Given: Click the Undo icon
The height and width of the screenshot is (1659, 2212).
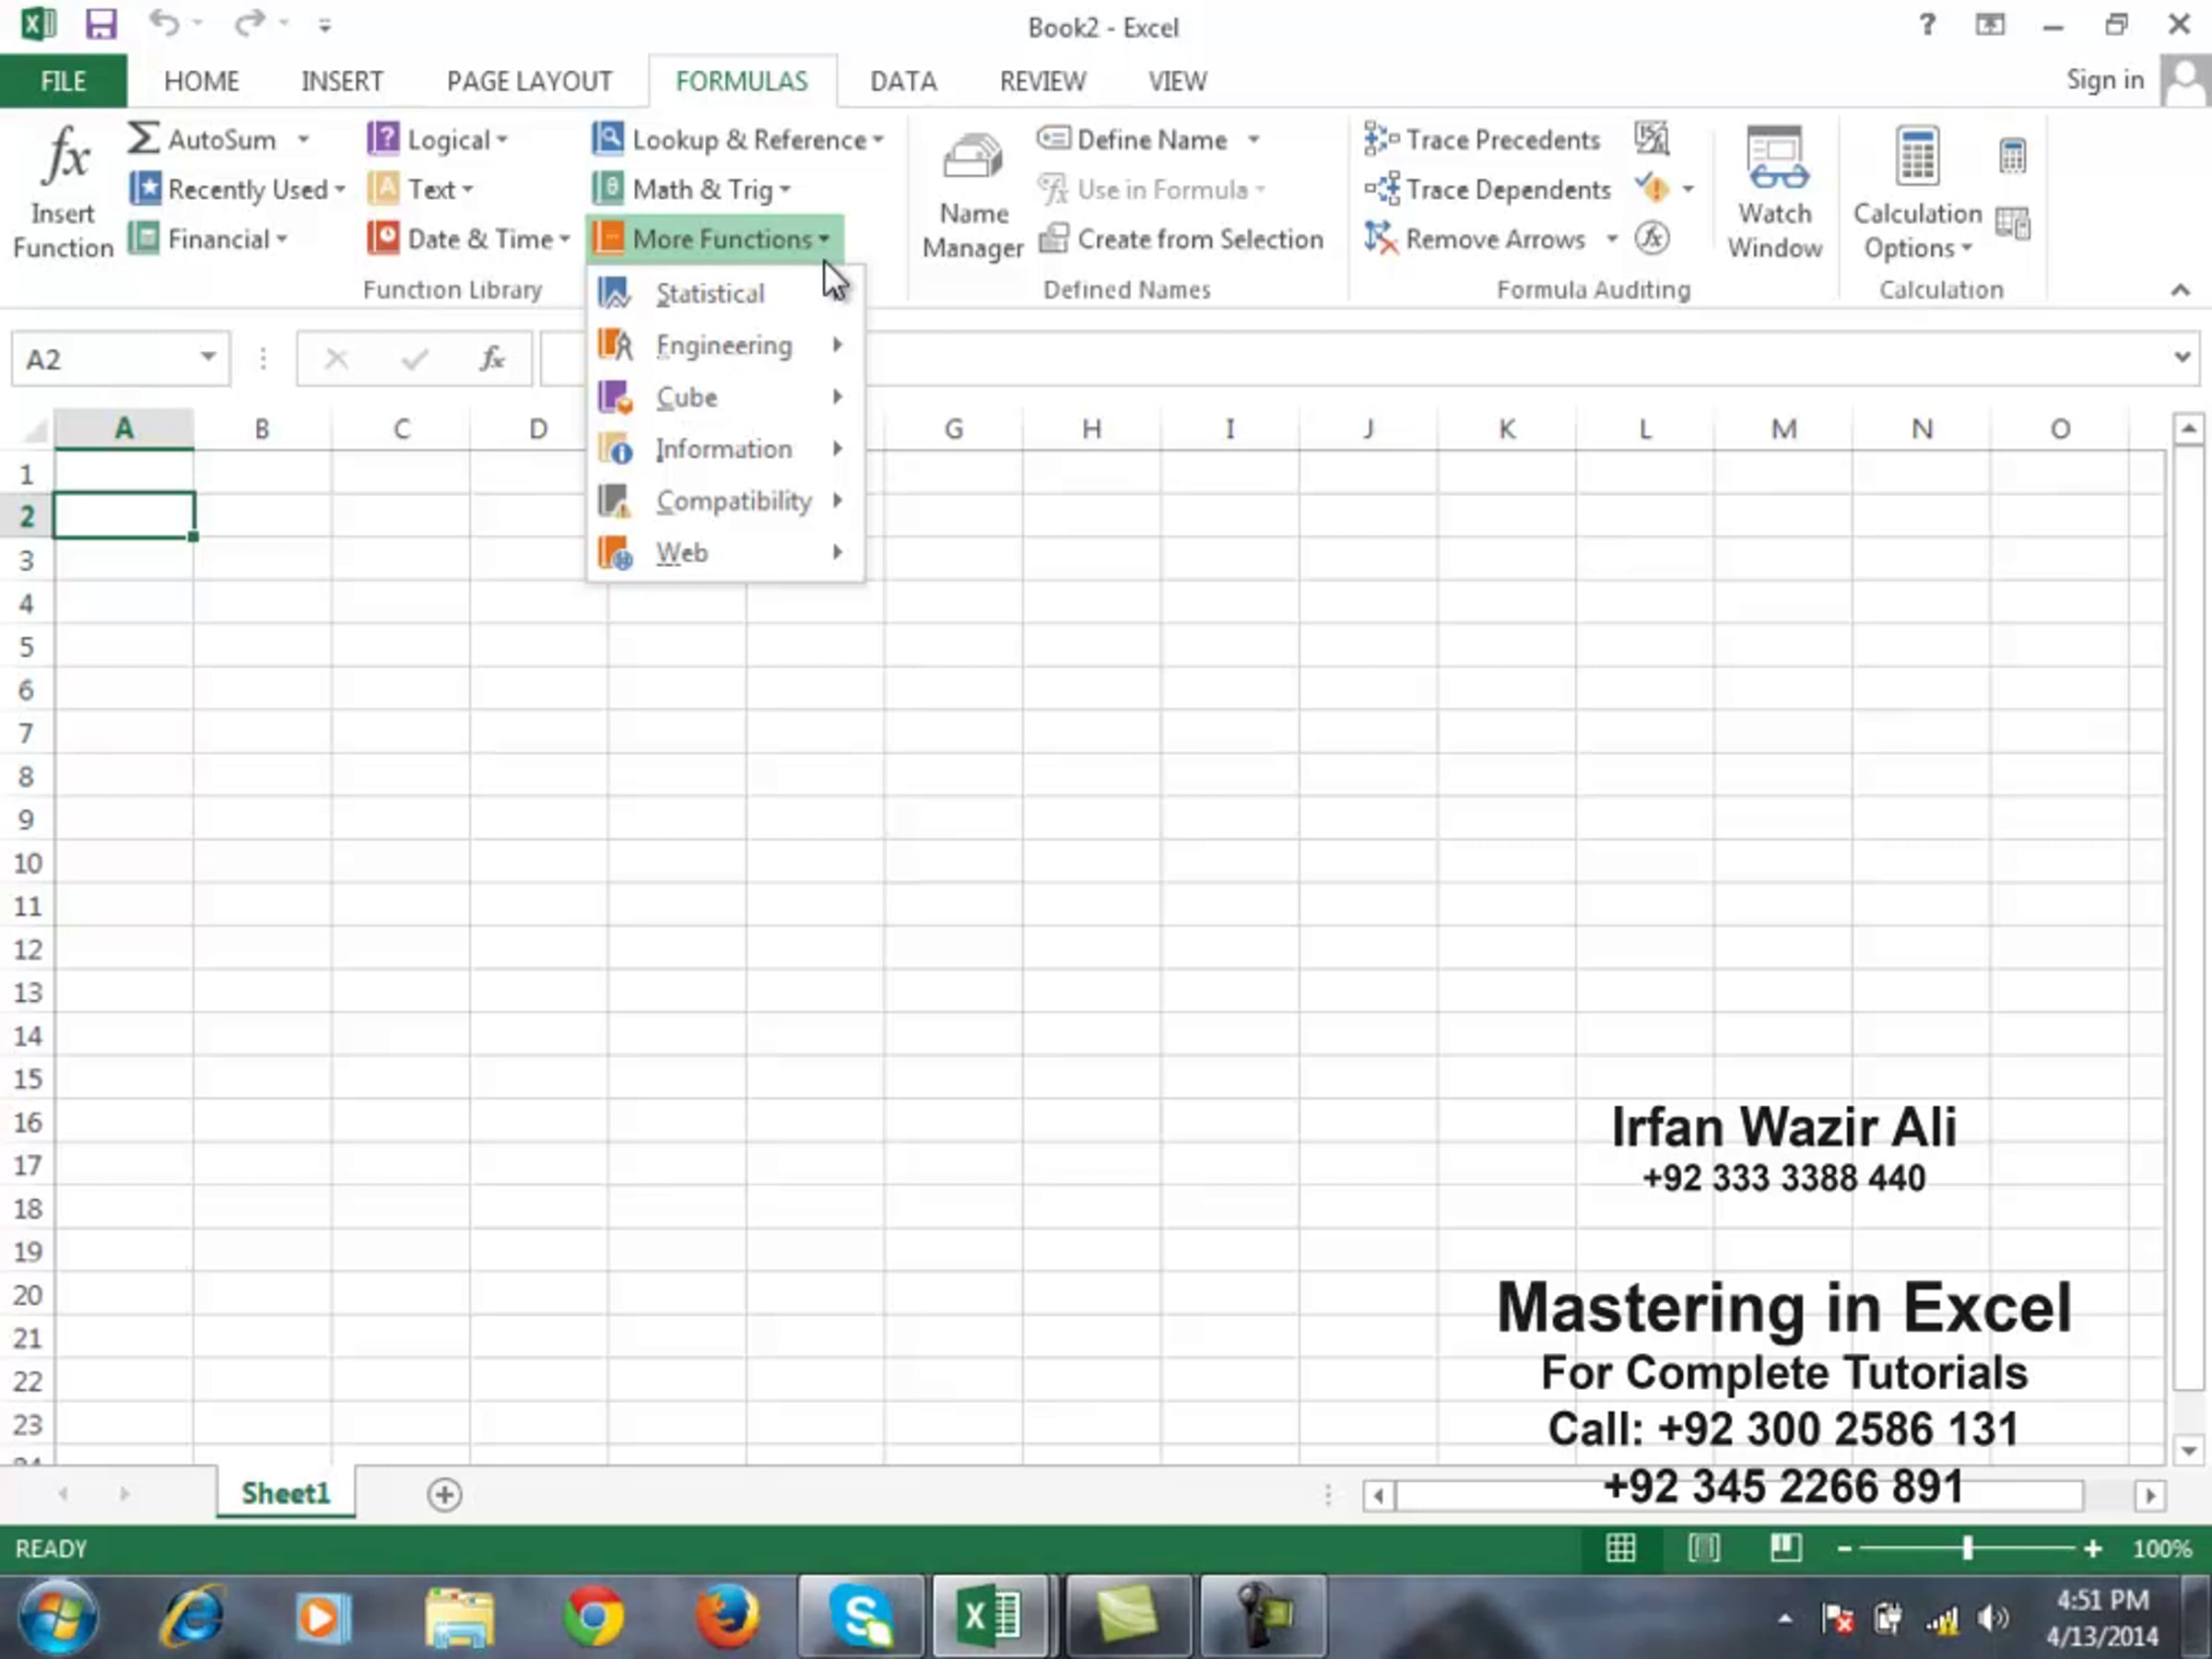Looking at the screenshot, I should (165, 23).
